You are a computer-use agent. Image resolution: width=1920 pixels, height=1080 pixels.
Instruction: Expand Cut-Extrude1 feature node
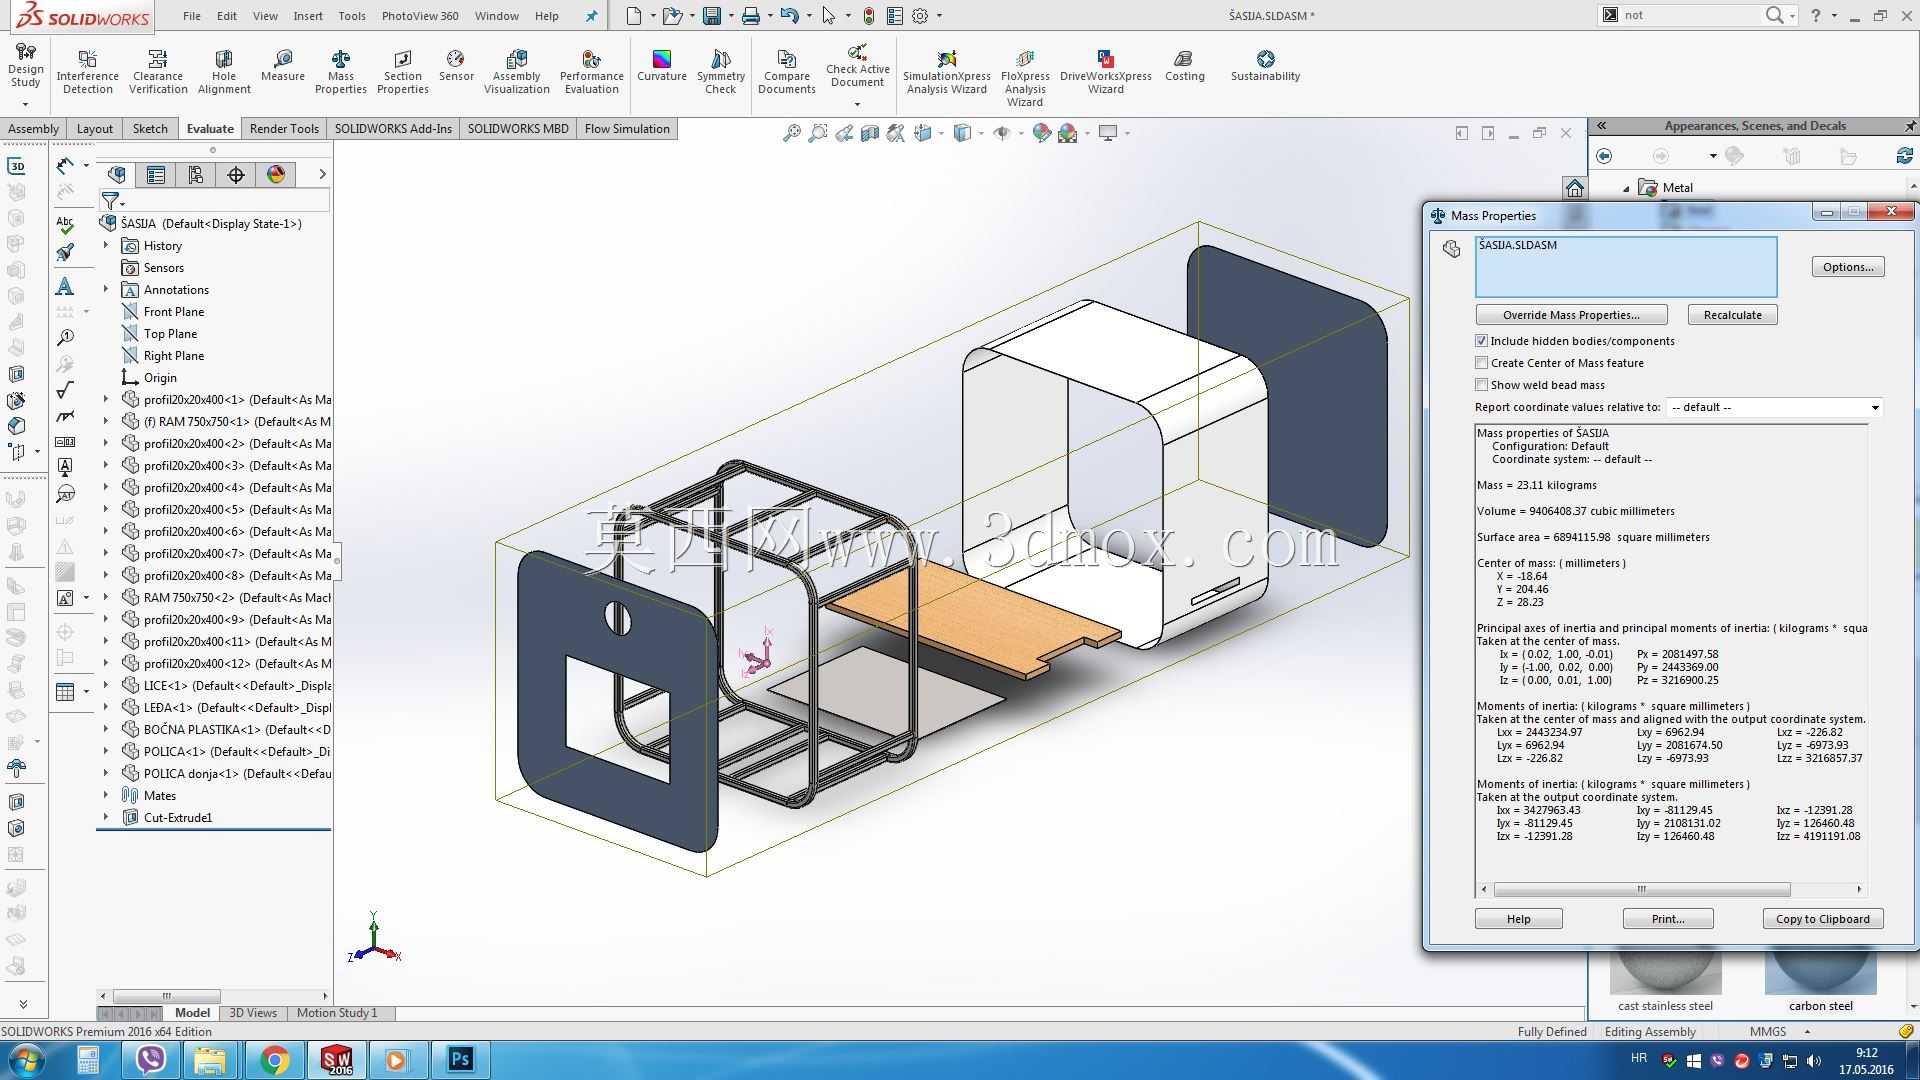106,817
